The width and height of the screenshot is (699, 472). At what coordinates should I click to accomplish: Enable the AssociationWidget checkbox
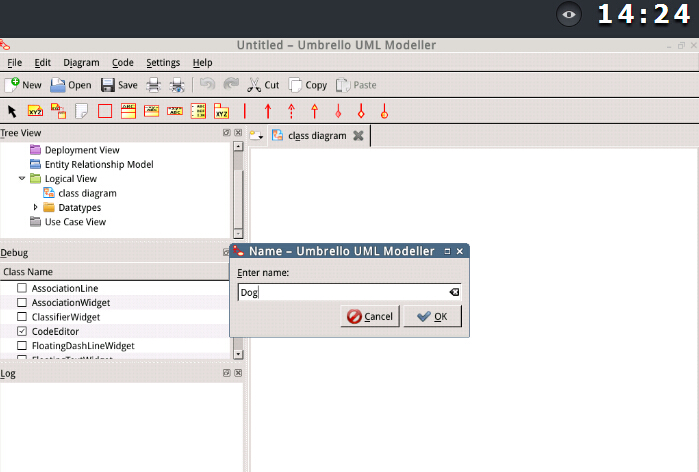click(22, 302)
